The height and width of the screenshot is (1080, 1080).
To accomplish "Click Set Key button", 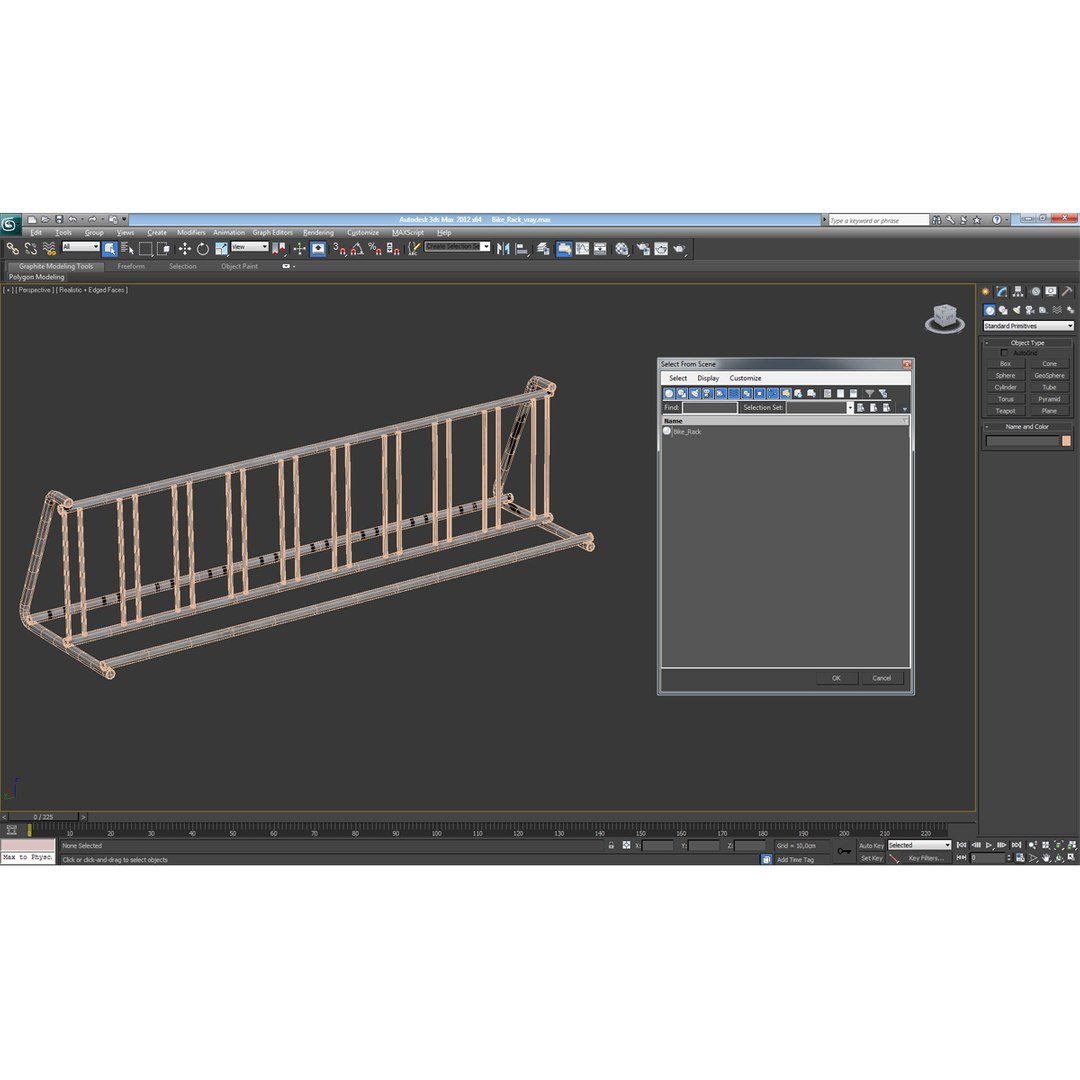I will 871,858.
